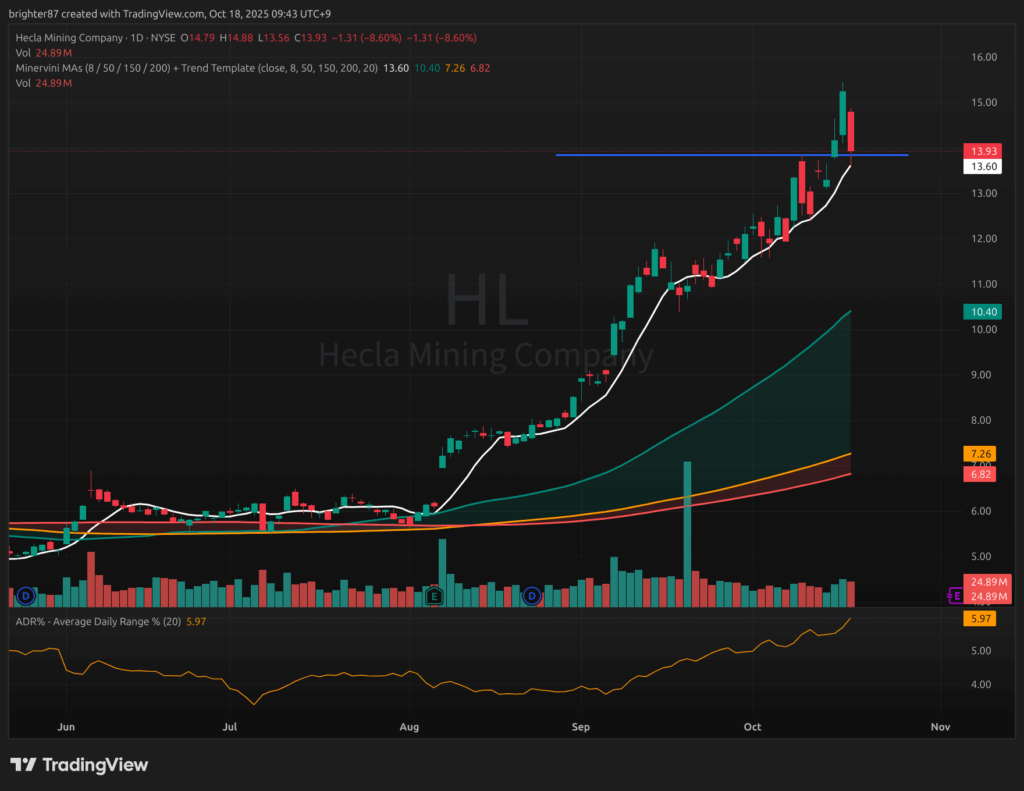Image resolution: width=1024 pixels, height=791 pixels.
Task: Click the red 6.82 moving average label
Action: [x=980, y=475]
